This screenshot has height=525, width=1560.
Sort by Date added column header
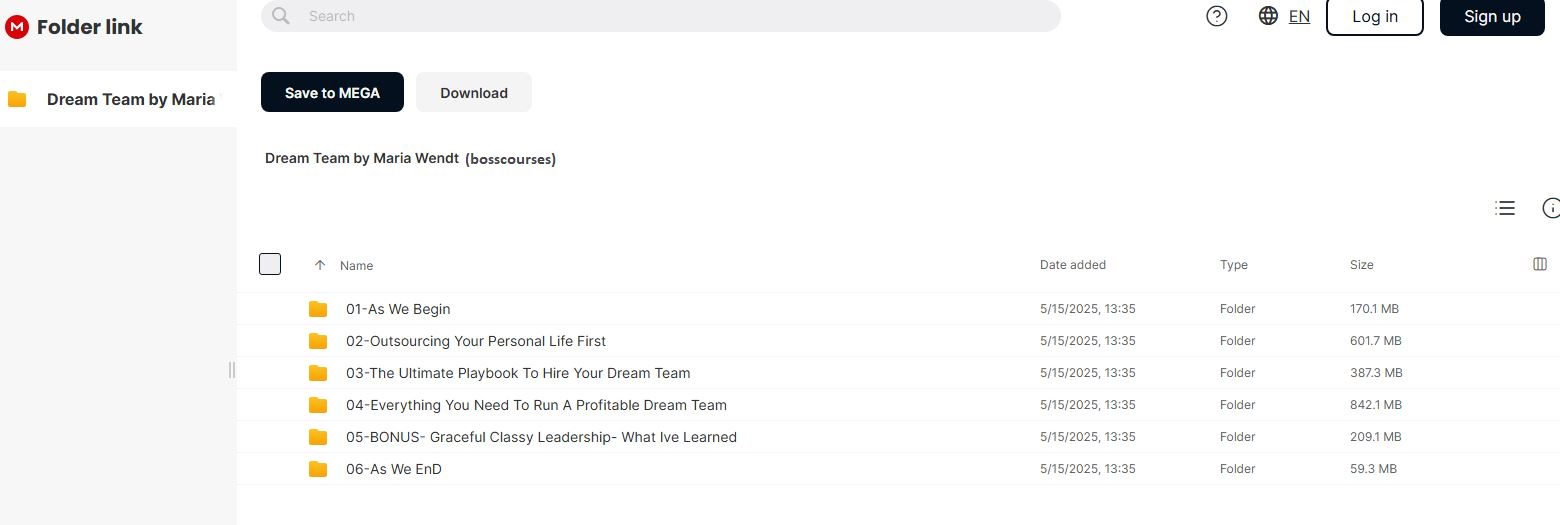tap(1072, 265)
